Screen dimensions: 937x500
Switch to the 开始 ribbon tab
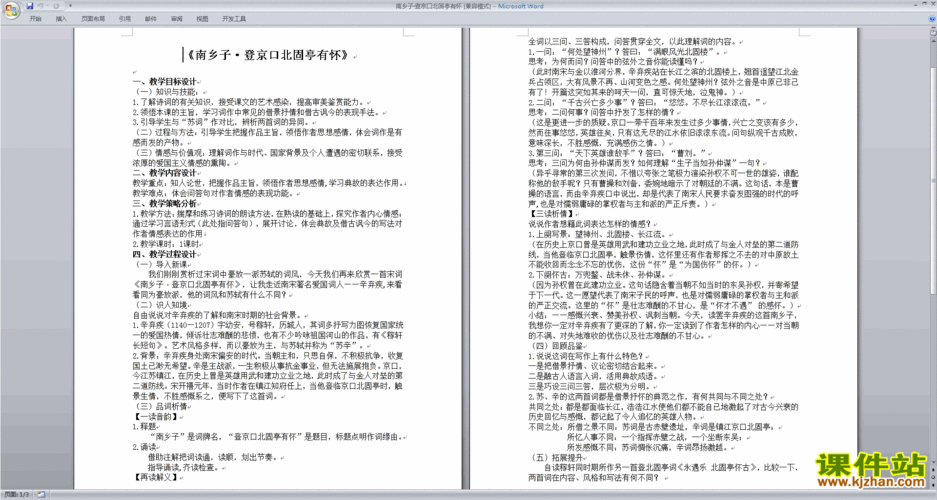[36, 19]
